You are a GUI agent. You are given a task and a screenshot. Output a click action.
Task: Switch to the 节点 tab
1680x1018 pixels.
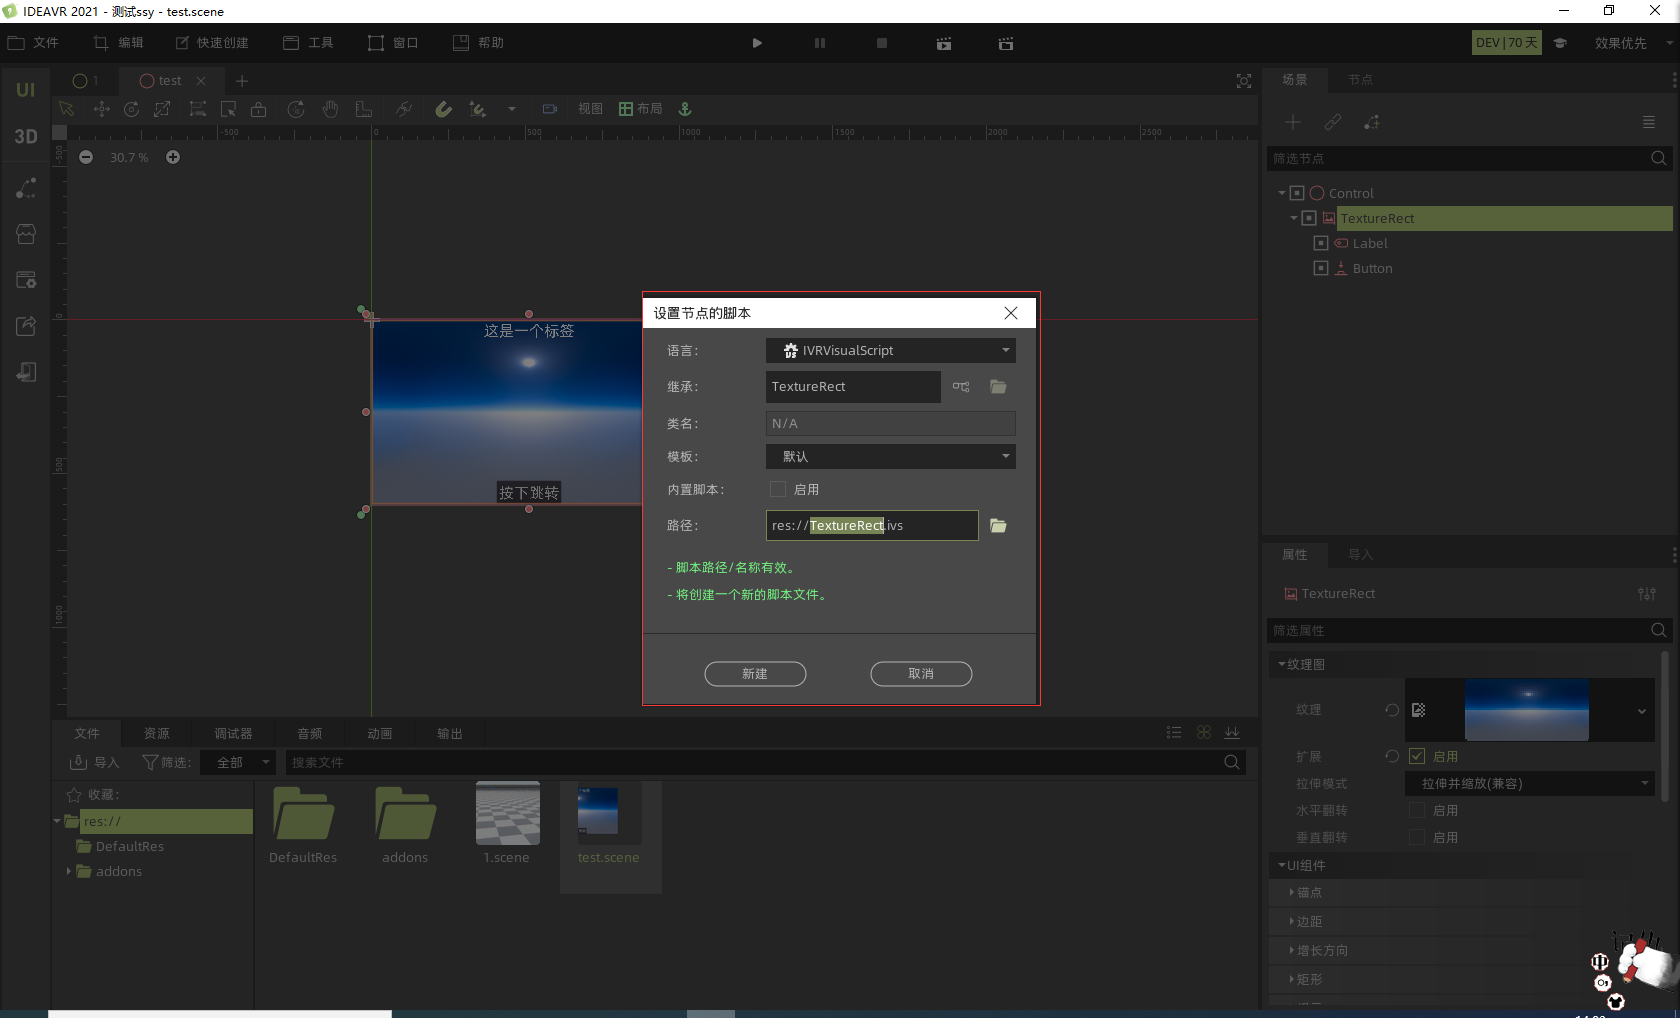coord(1360,79)
